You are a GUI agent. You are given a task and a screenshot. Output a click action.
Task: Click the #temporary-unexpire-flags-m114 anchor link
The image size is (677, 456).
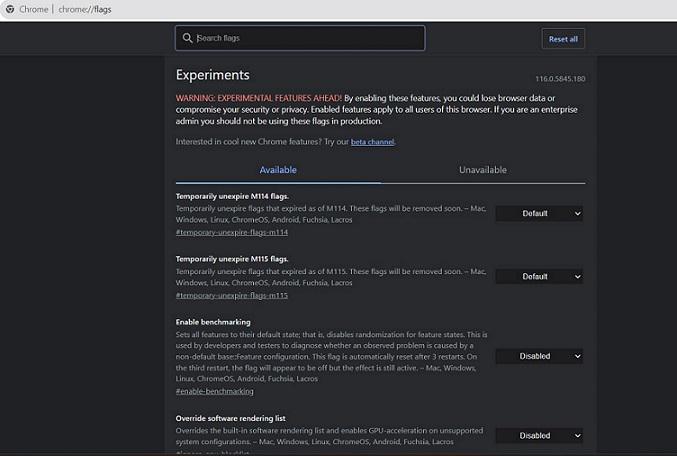point(231,232)
